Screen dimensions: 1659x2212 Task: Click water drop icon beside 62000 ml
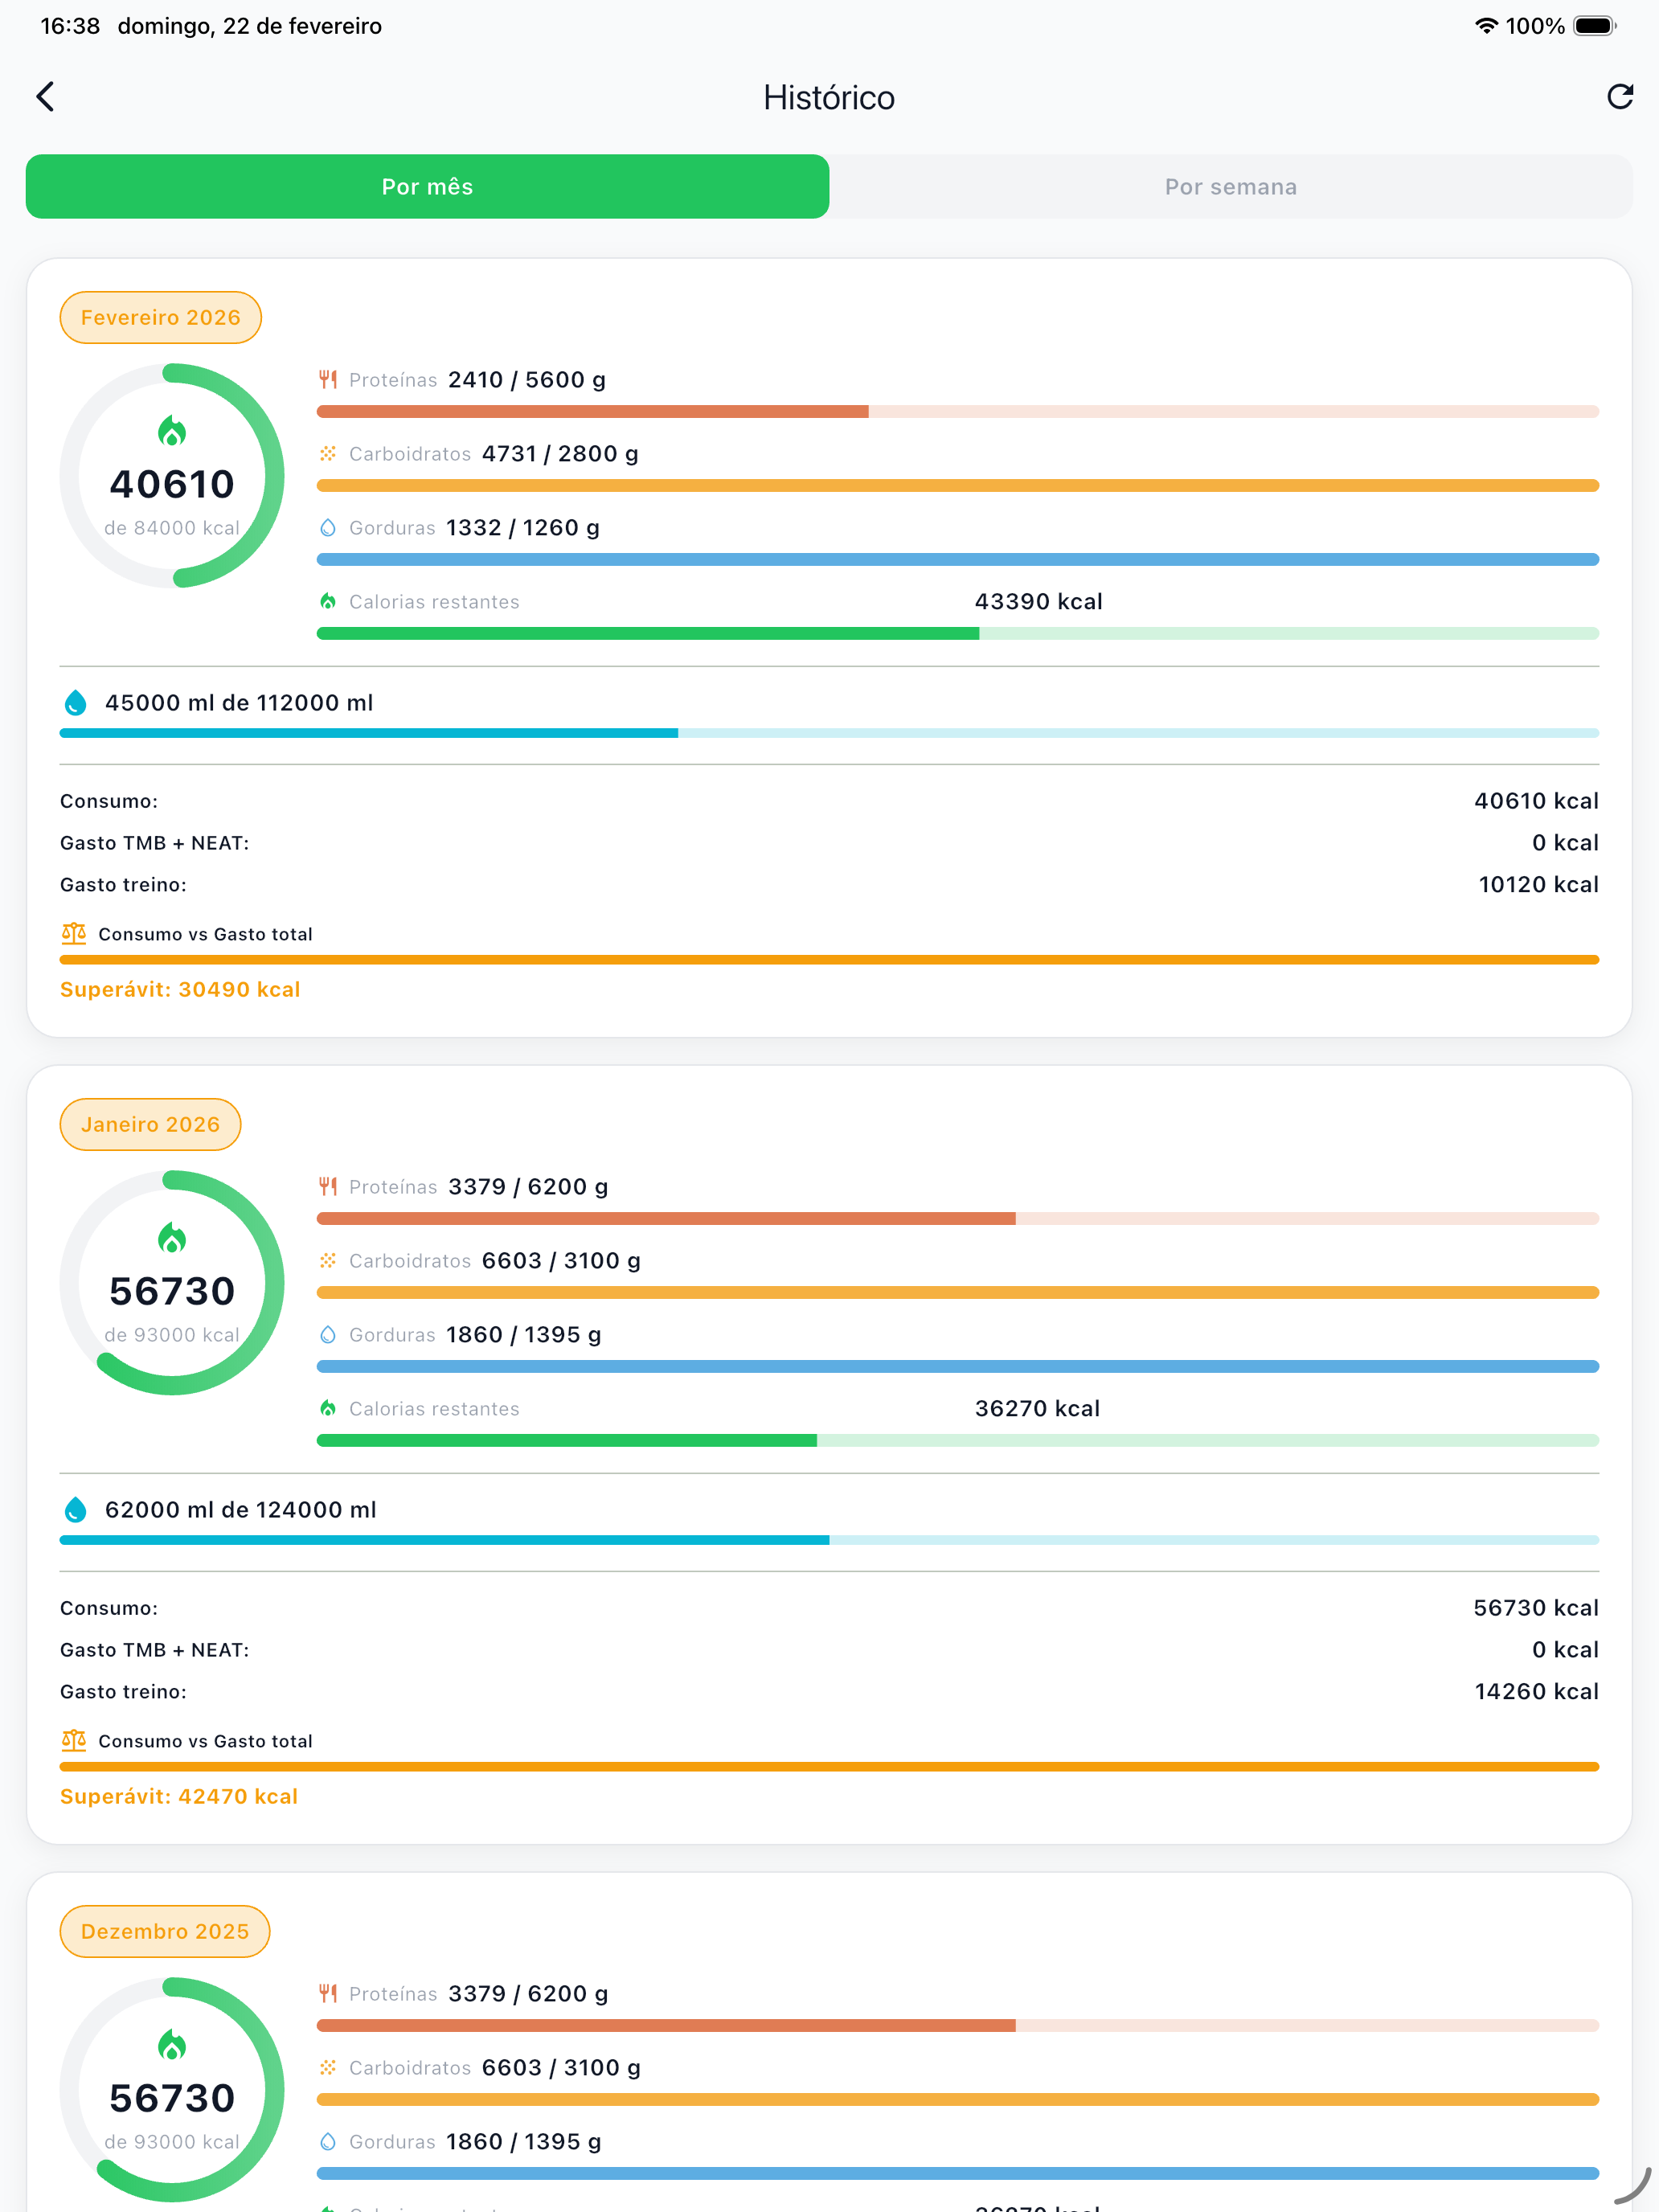point(75,1510)
